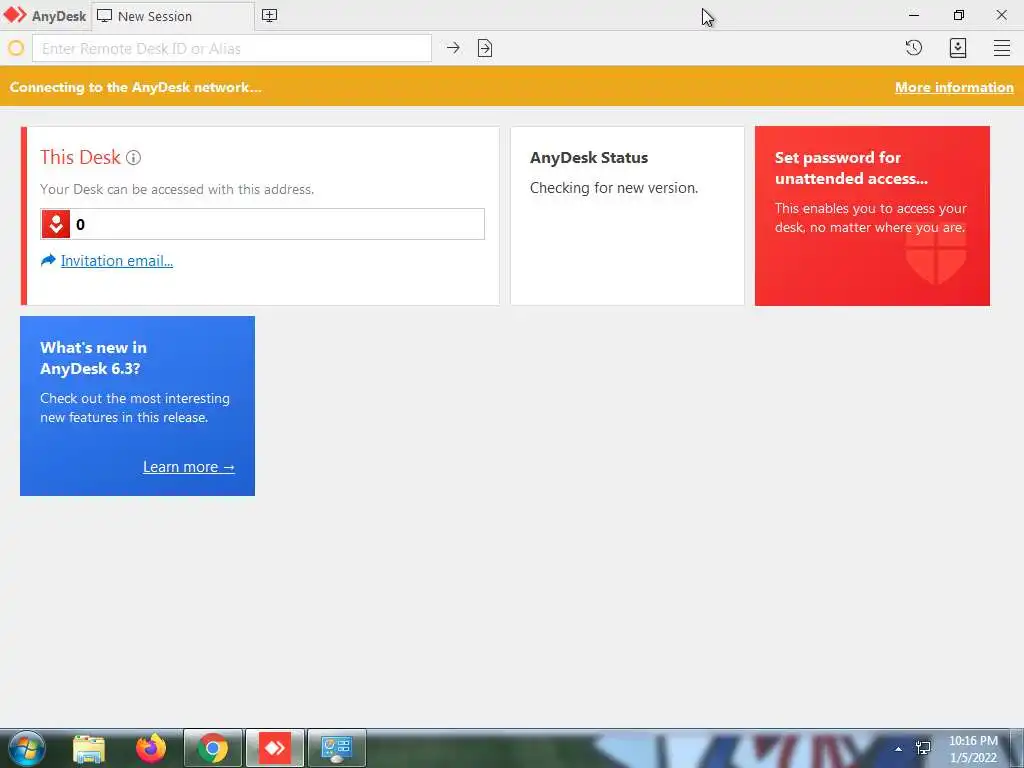Open Set password for unattended access tile
The width and height of the screenshot is (1024, 768).
(x=872, y=216)
